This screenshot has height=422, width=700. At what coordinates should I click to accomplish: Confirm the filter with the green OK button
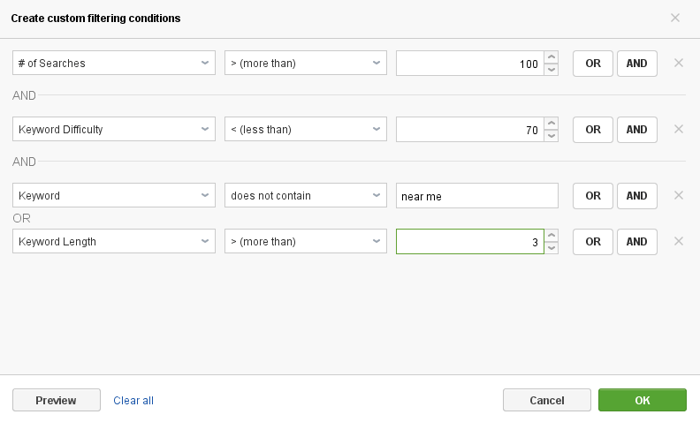(642, 400)
